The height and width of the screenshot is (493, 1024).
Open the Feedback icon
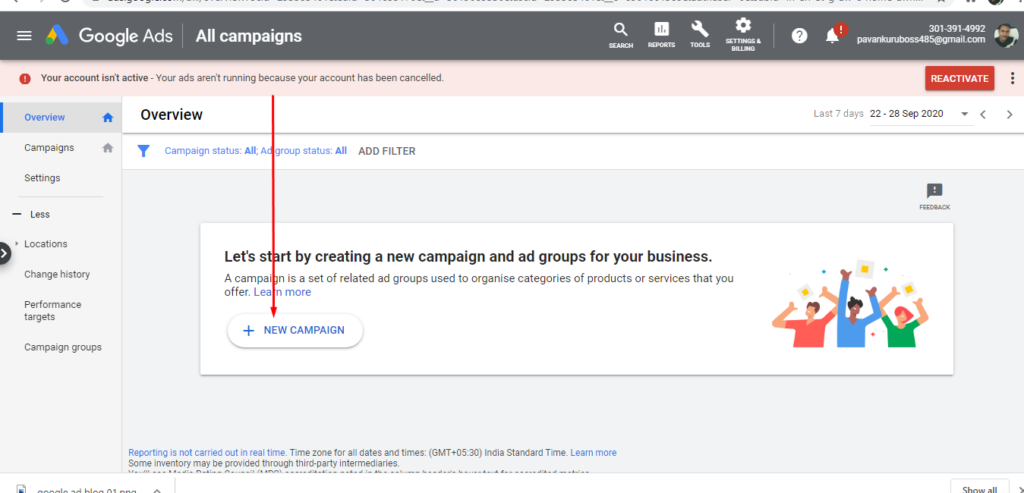click(x=935, y=197)
